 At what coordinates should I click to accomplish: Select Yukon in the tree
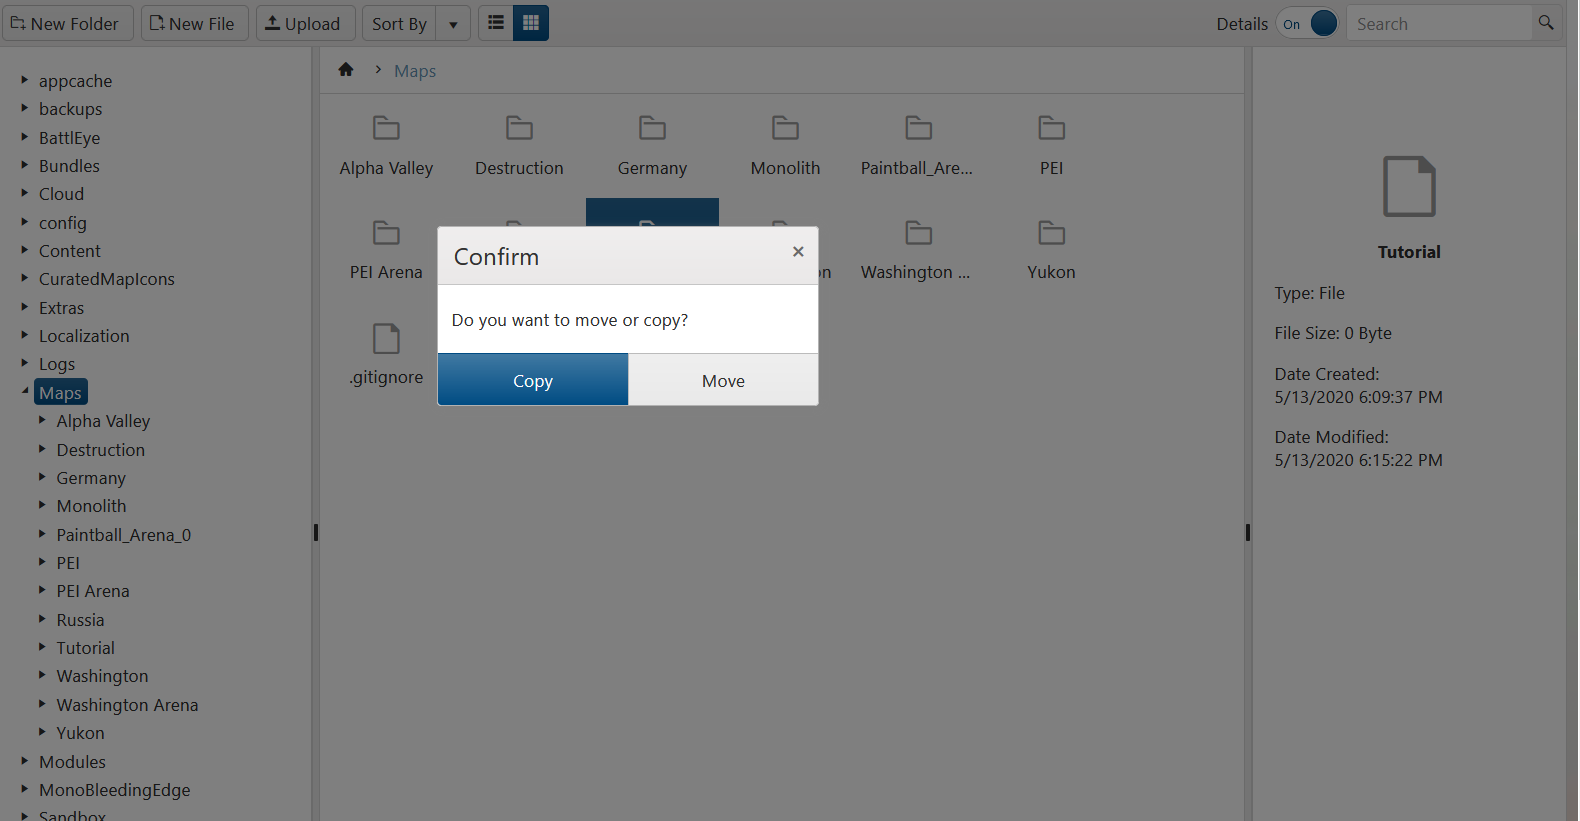click(80, 733)
